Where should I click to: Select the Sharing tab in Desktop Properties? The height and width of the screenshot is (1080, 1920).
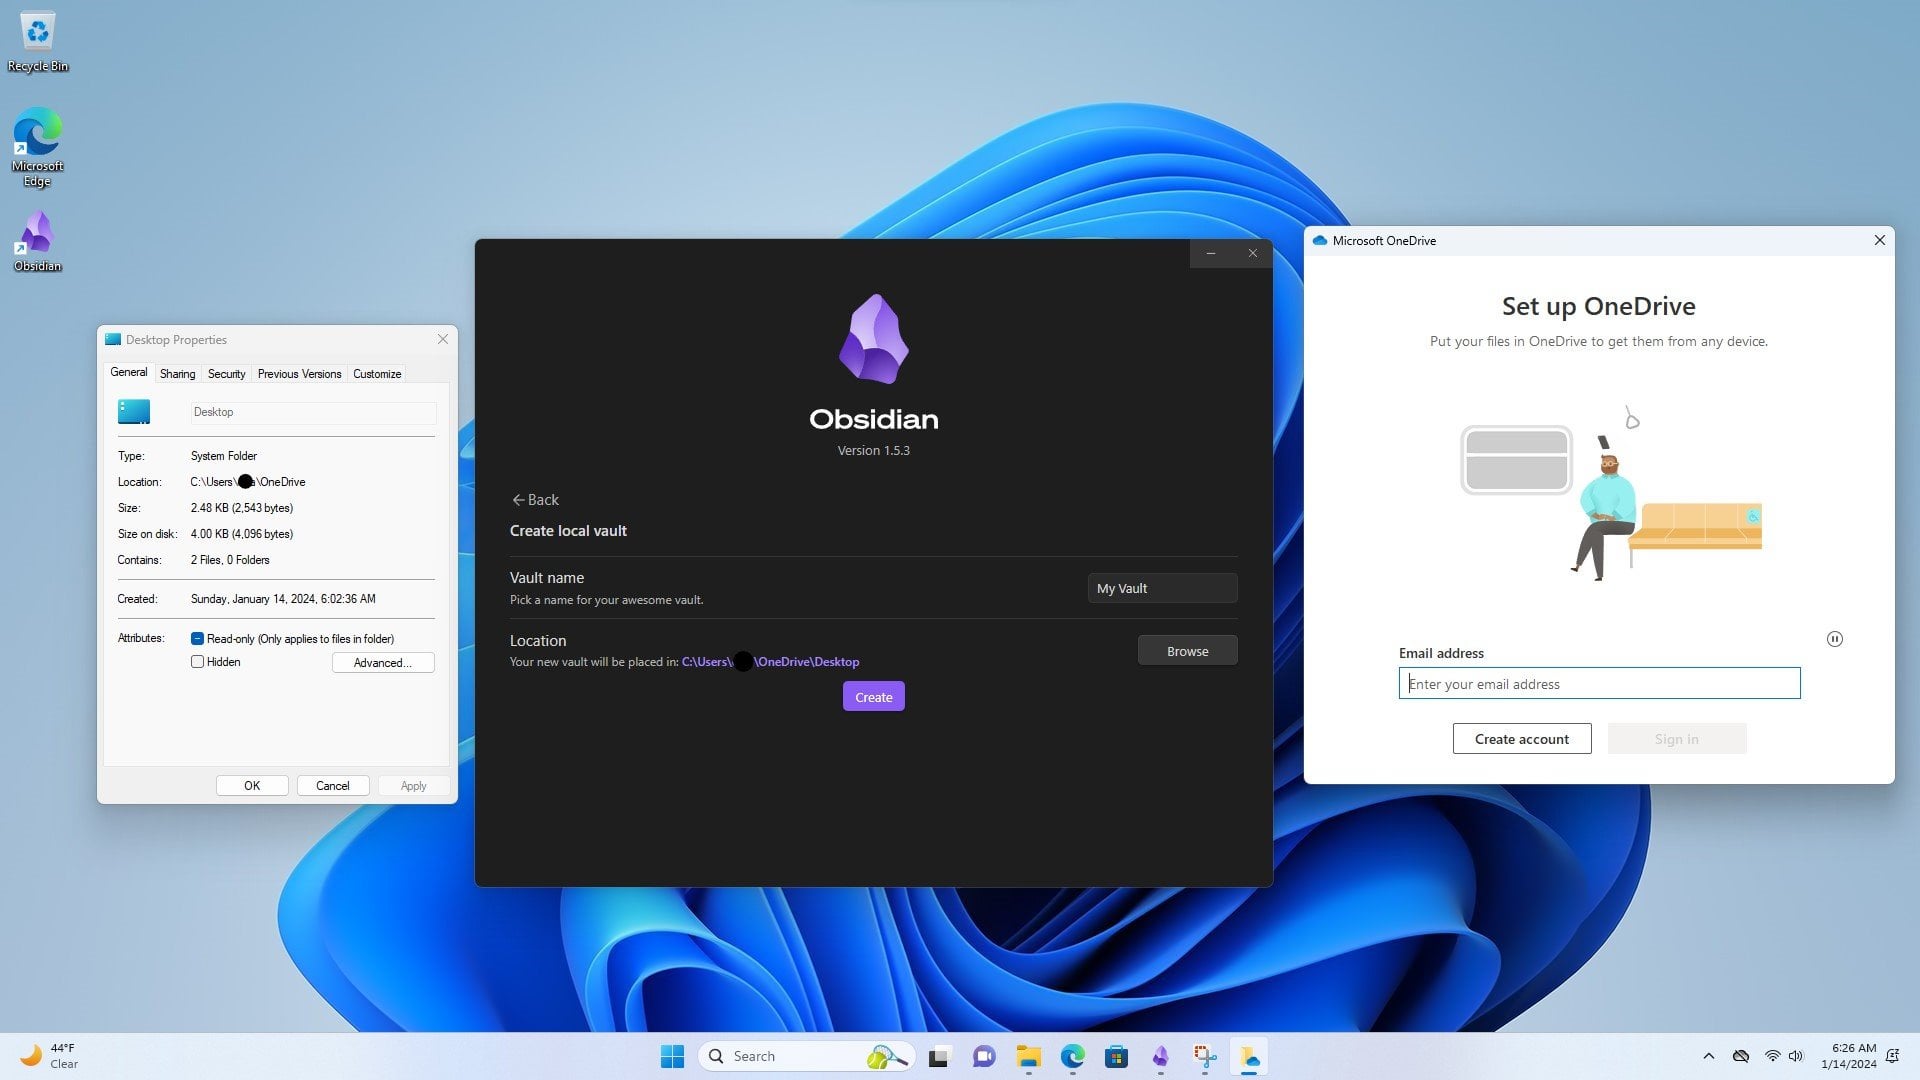[177, 373]
